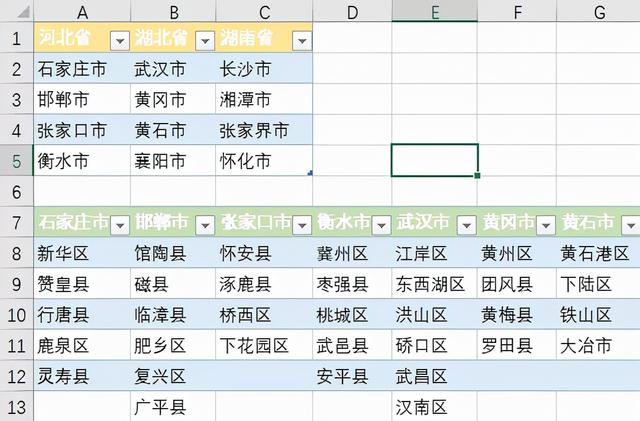Select cell containing 大冶市

[x=598, y=345]
